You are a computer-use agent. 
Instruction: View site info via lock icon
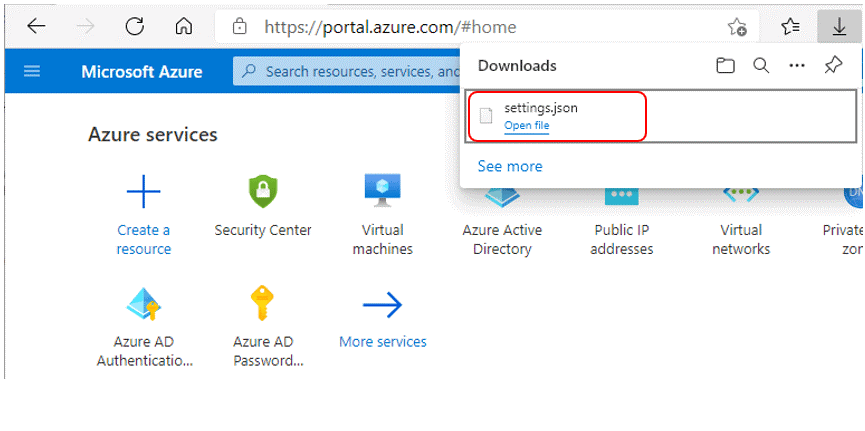click(x=239, y=26)
